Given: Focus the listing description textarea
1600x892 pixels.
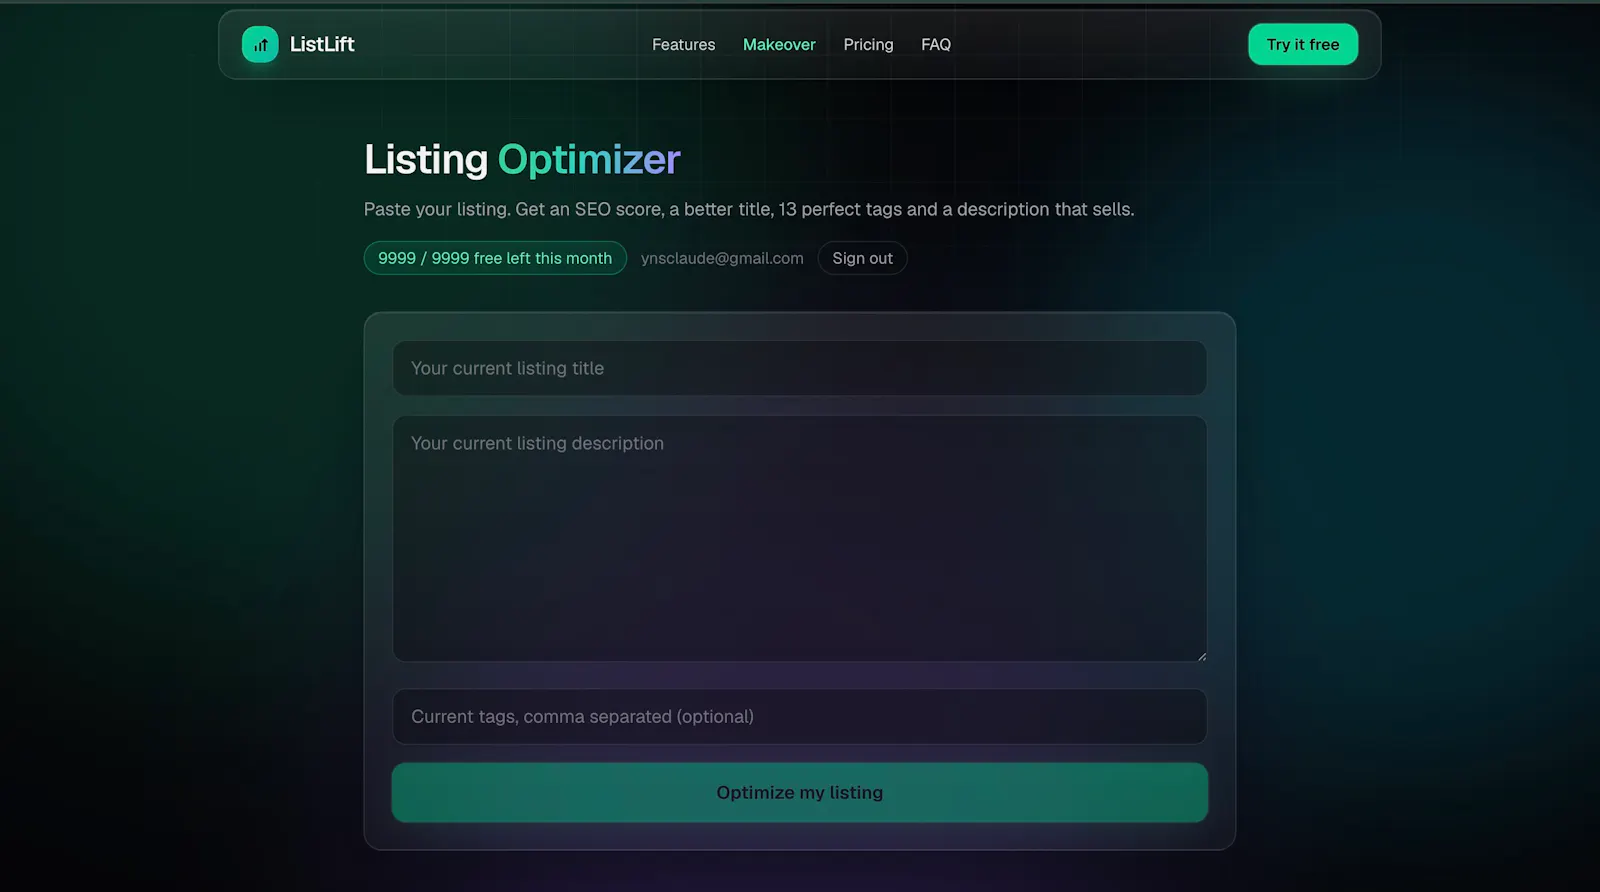Looking at the screenshot, I should click(800, 538).
